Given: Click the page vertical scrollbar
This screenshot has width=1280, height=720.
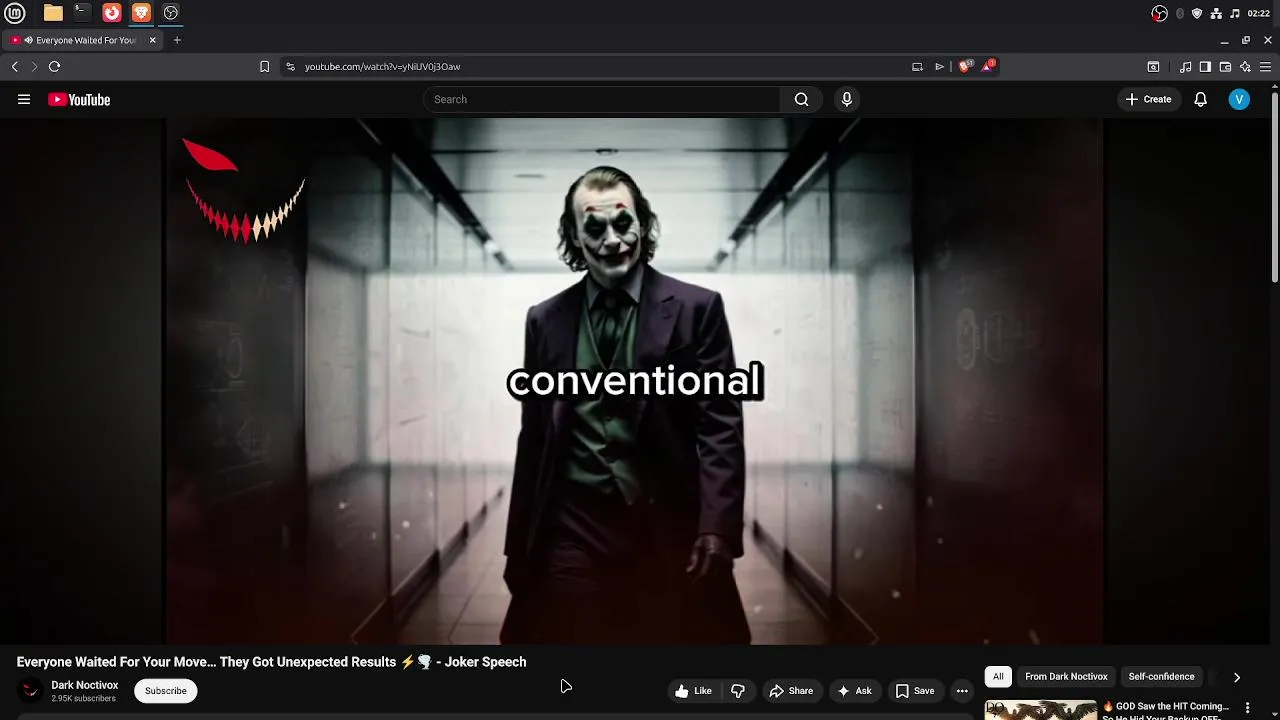Looking at the screenshot, I should pos(1275,186).
